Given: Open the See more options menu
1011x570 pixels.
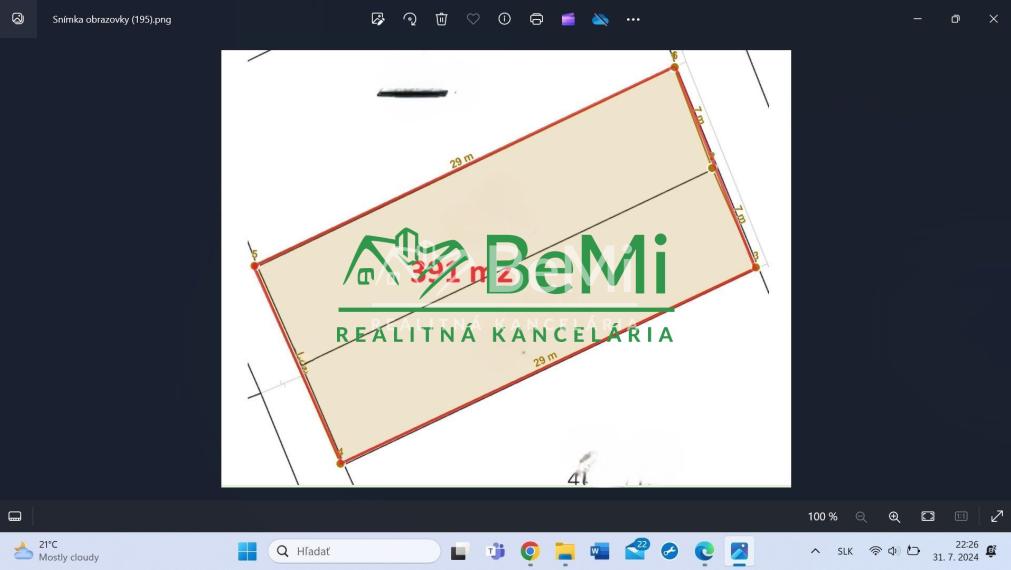Looking at the screenshot, I should coord(633,19).
